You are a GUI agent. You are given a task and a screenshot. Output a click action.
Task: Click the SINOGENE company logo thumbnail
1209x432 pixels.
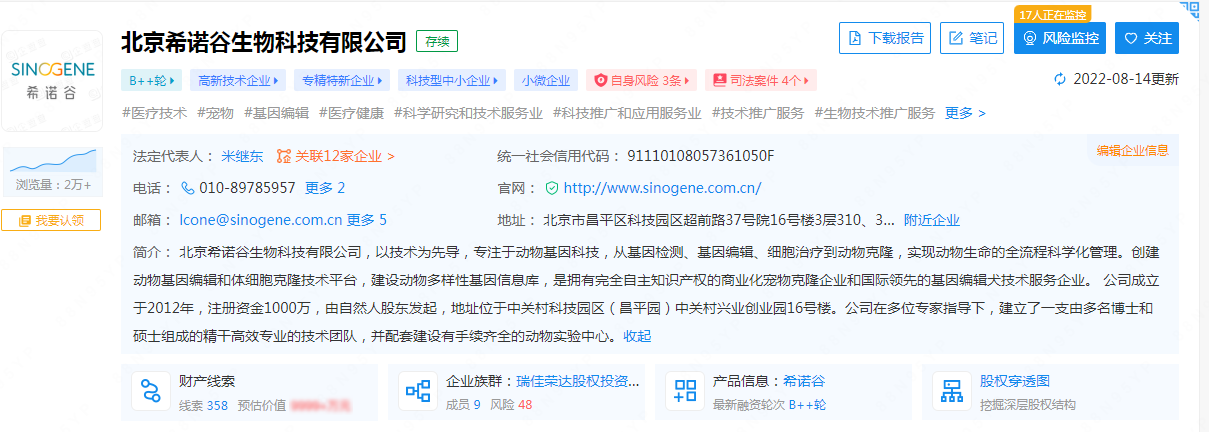(x=53, y=82)
